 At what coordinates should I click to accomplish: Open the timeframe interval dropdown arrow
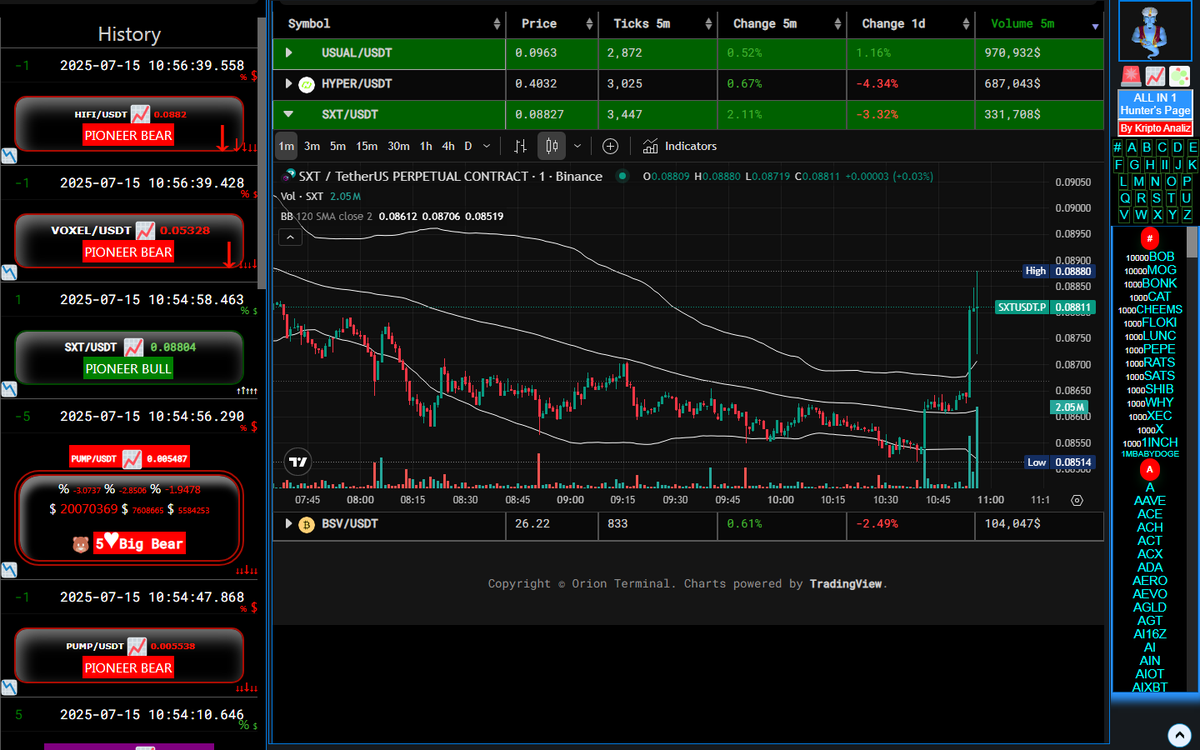click(x=487, y=146)
